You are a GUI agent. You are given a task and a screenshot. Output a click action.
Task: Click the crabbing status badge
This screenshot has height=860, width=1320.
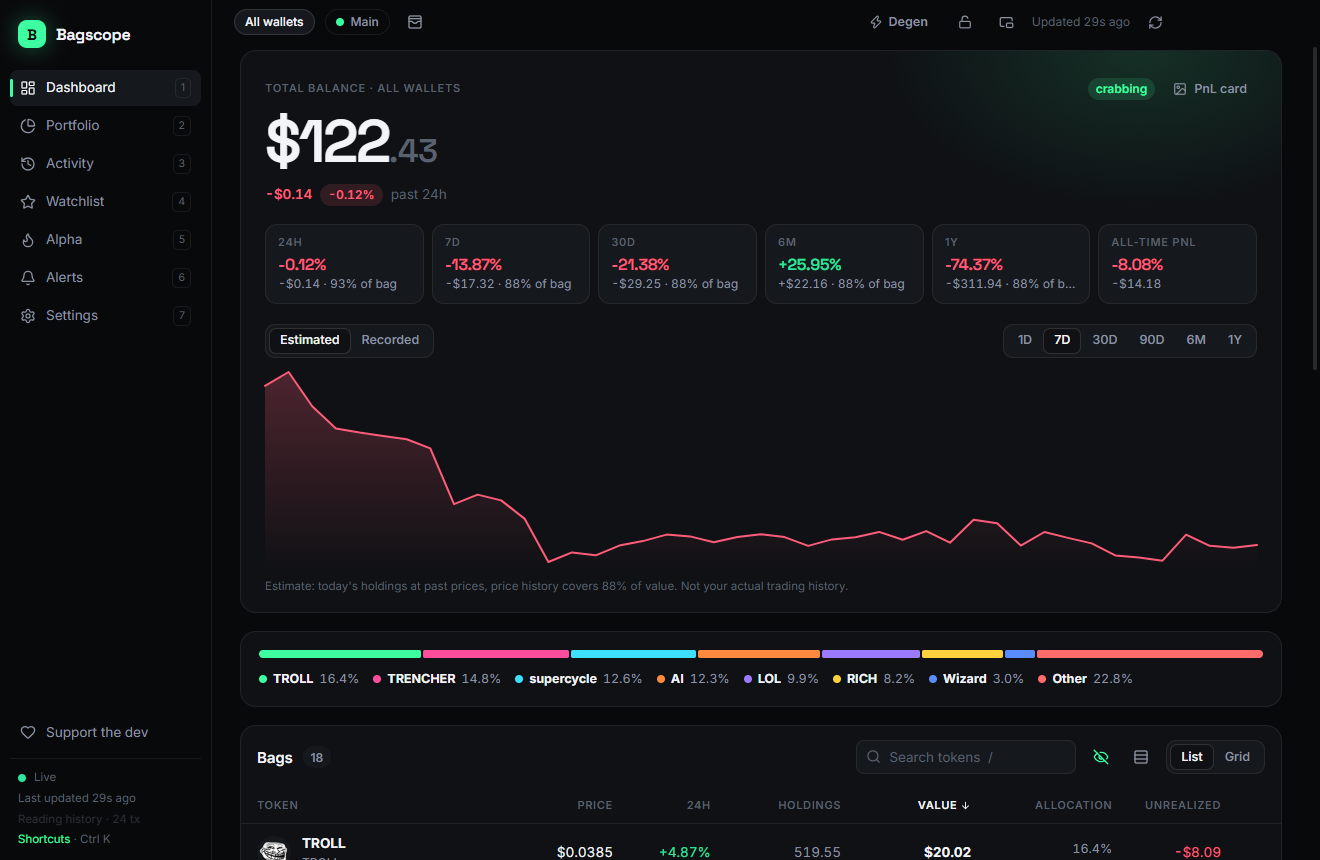point(1121,89)
